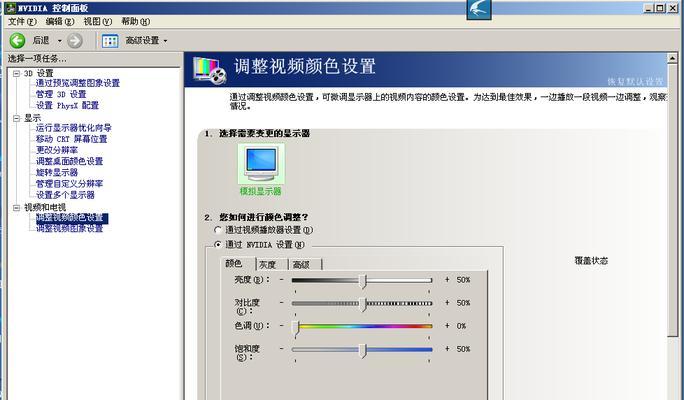Open 调整视频图象设置 task

(69, 229)
